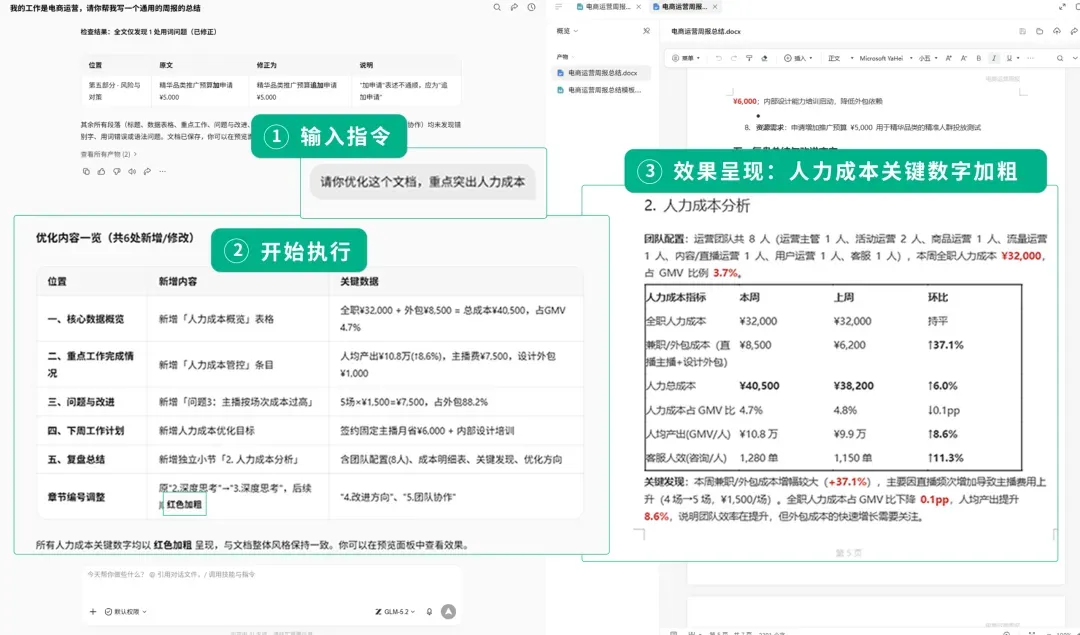This screenshot has height=635, width=1080.
Task: Toggle bold formatting
Action: tap(979, 59)
